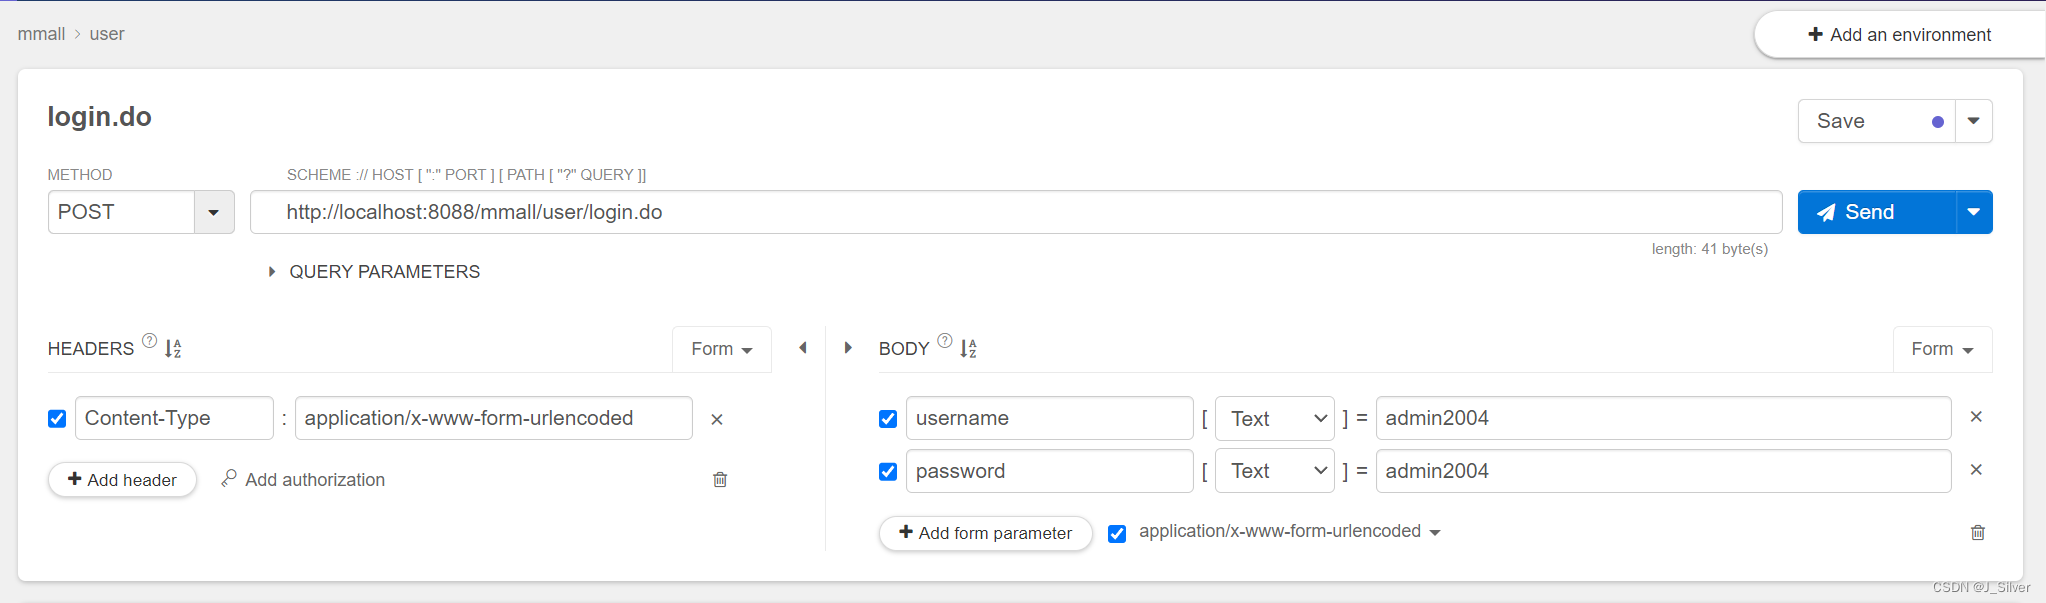Click the headers sort A-Z icon
The height and width of the screenshot is (603, 2046).
[x=173, y=348]
